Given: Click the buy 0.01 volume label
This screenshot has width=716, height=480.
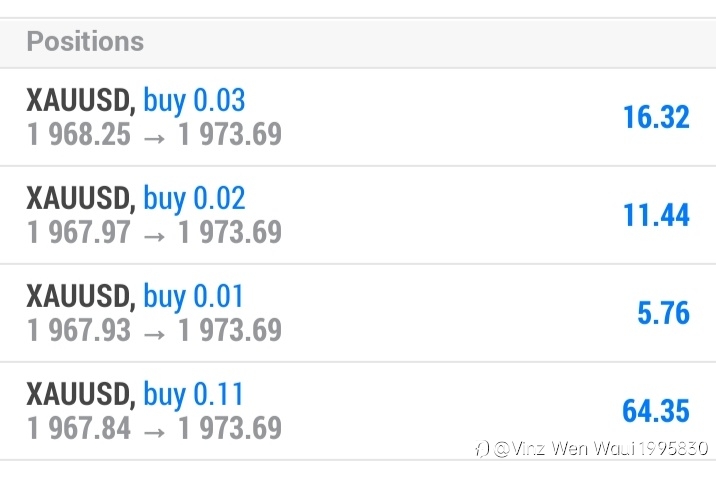Looking at the screenshot, I should click(x=193, y=296).
